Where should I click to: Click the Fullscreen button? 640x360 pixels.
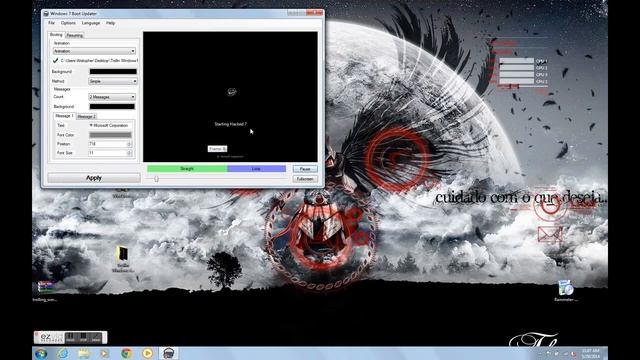305,179
